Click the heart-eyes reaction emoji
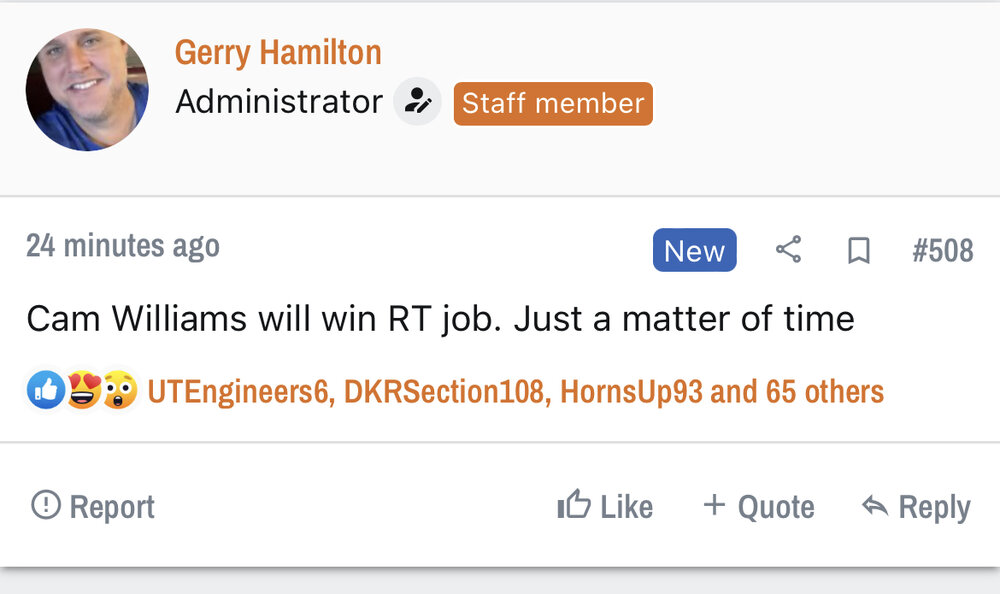Screen dimensions: 1000x594 pyautogui.click(x=84, y=391)
